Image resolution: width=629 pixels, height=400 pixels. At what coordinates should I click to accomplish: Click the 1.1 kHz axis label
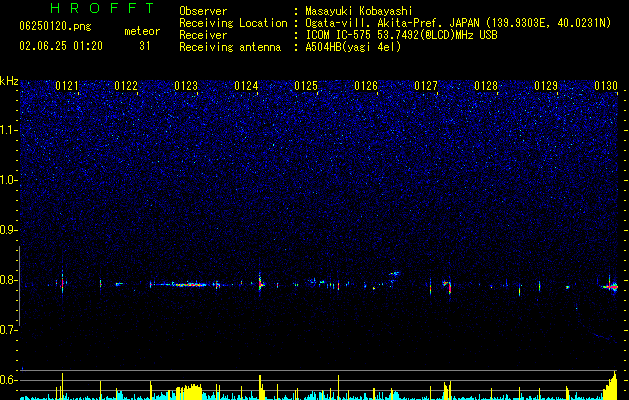point(9,130)
